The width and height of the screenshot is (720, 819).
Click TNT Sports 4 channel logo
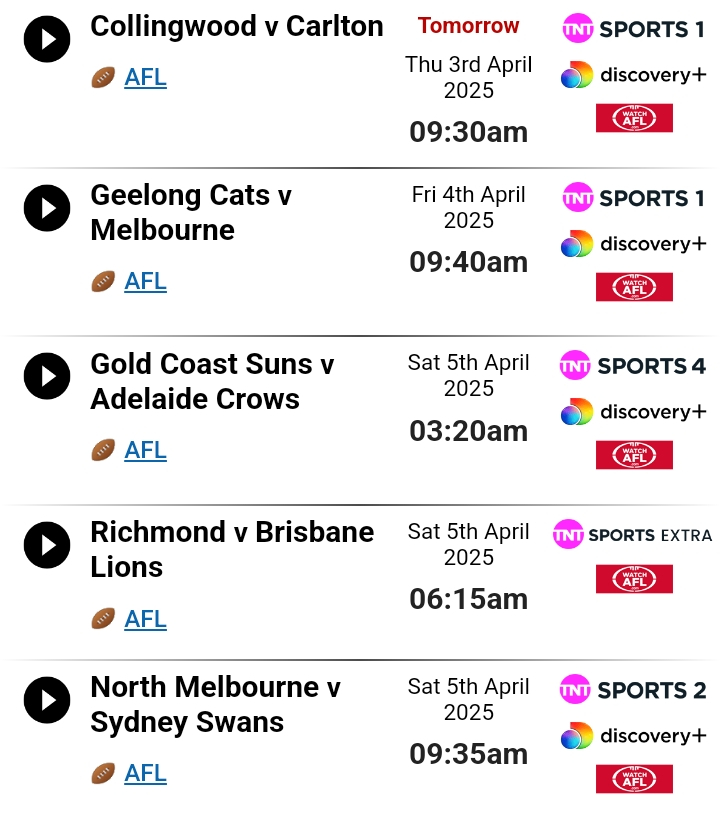633,366
